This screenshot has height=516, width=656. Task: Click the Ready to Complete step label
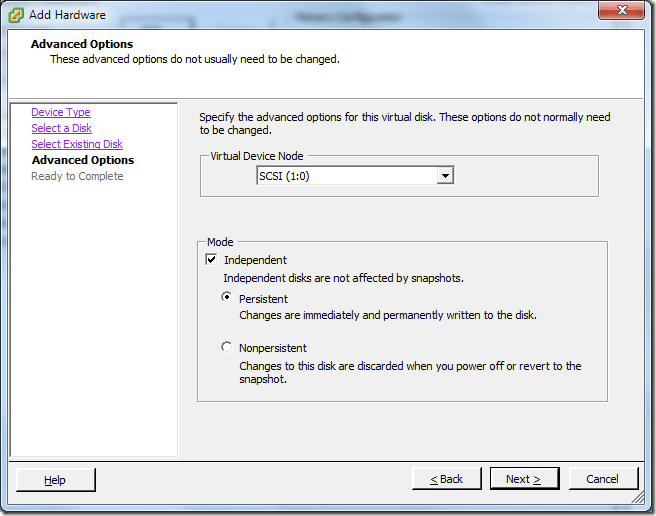click(x=77, y=176)
